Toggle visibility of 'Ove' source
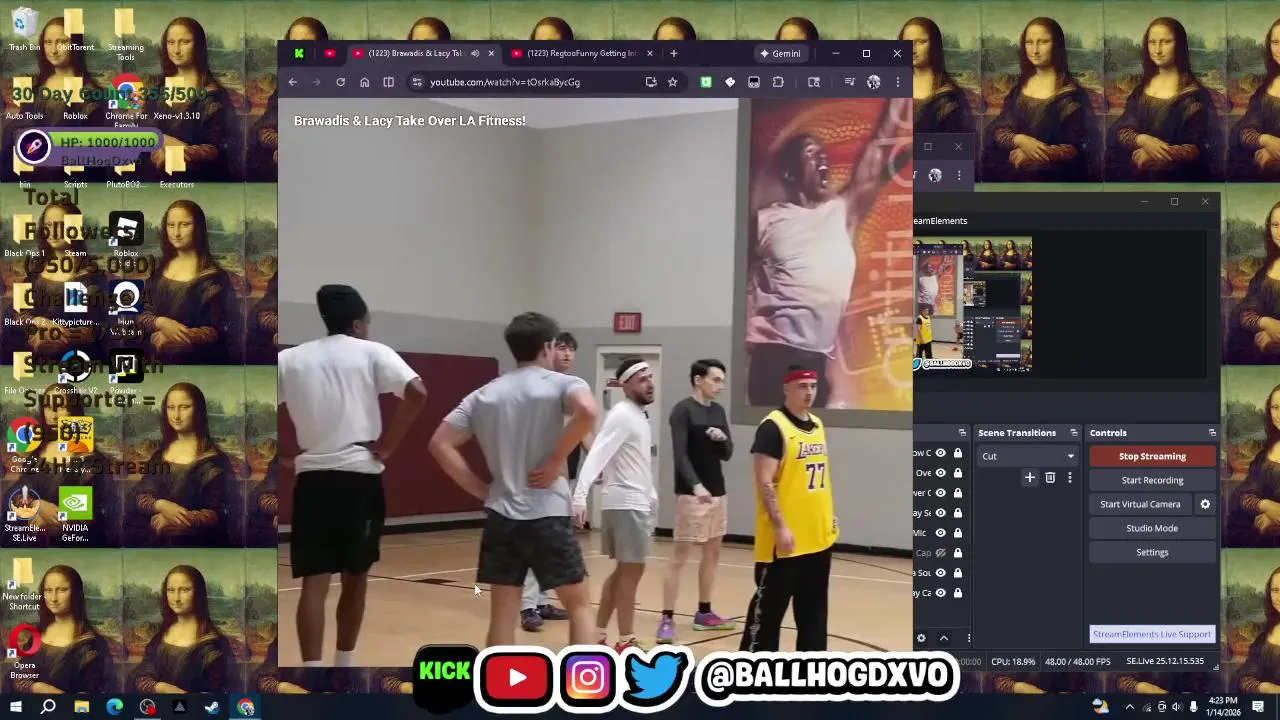Viewport: 1280px width, 720px height. coord(940,473)
